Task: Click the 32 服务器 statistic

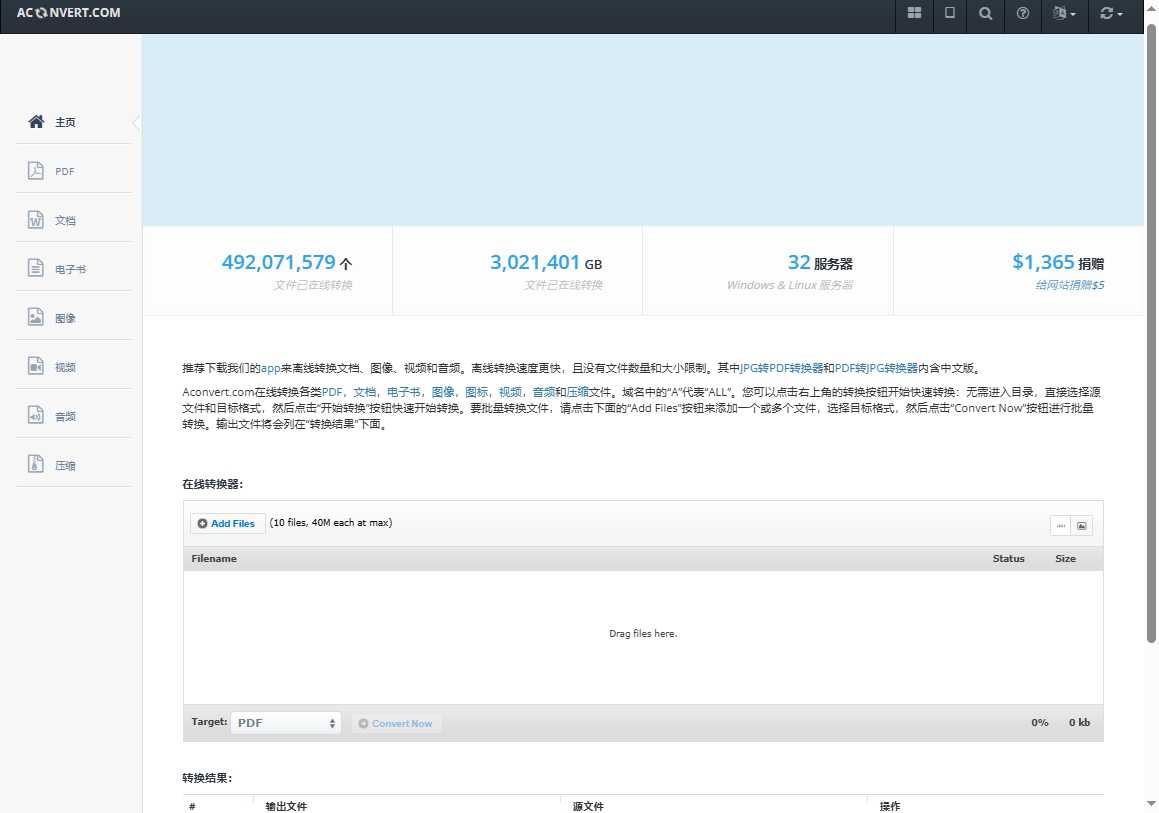Action: tap(820, 262)
